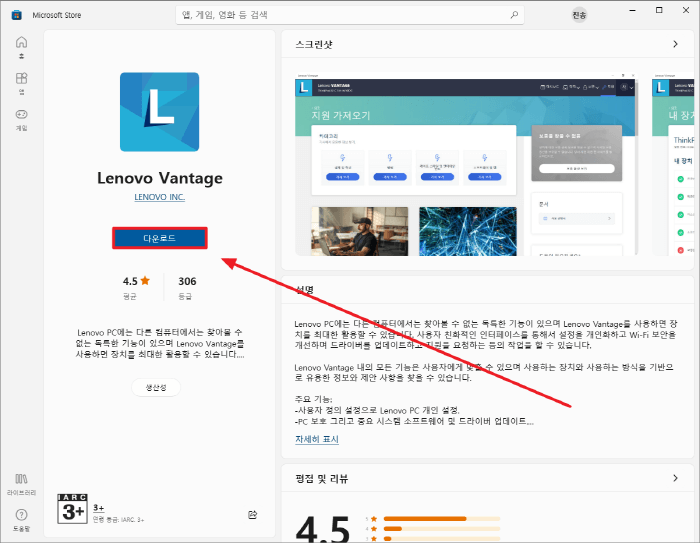Click the share icon below the app description

pos(253,514)
